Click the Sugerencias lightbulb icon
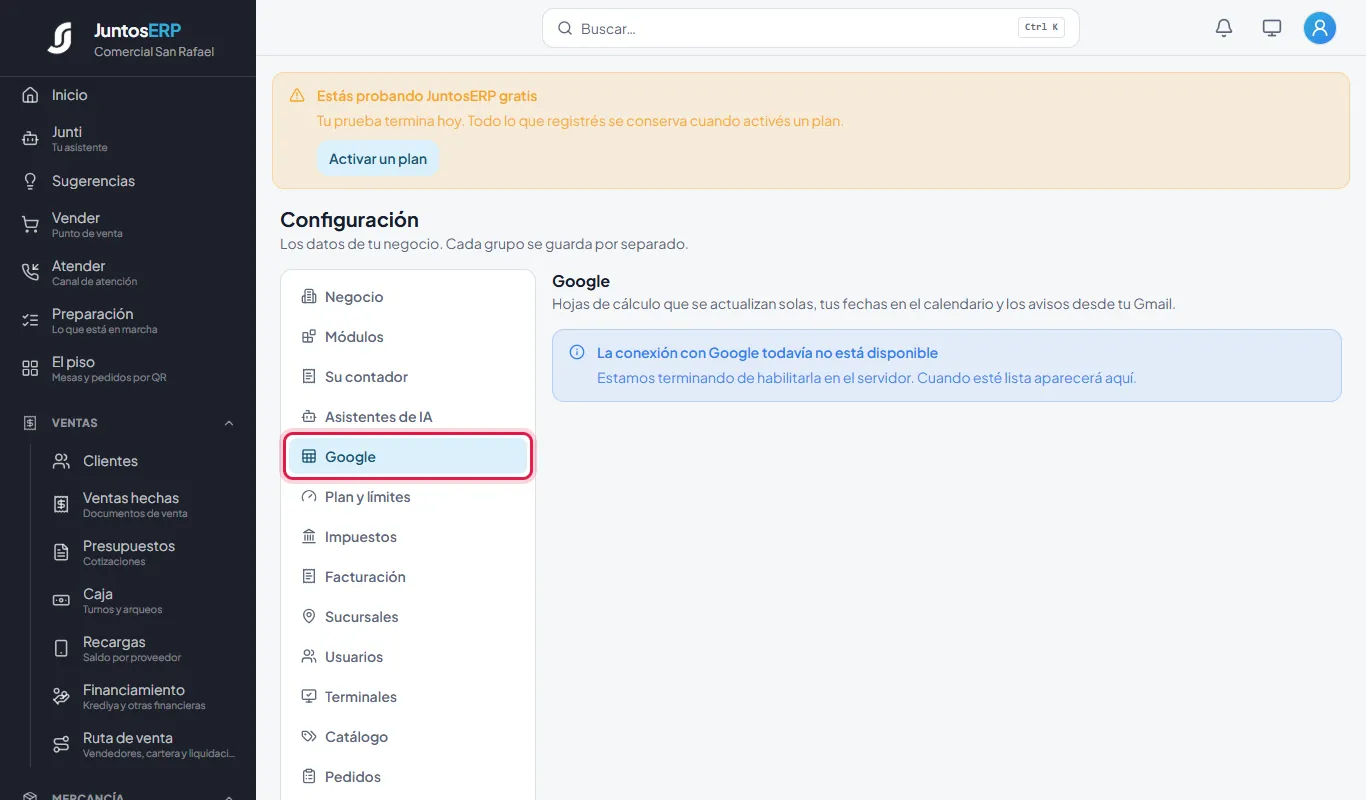The height and width of the screenshot is (800, 1366). pos(30,181)
